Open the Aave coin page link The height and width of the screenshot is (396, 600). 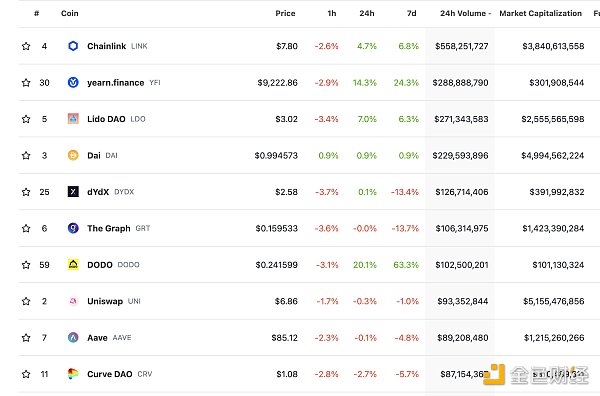click(97, 338)
